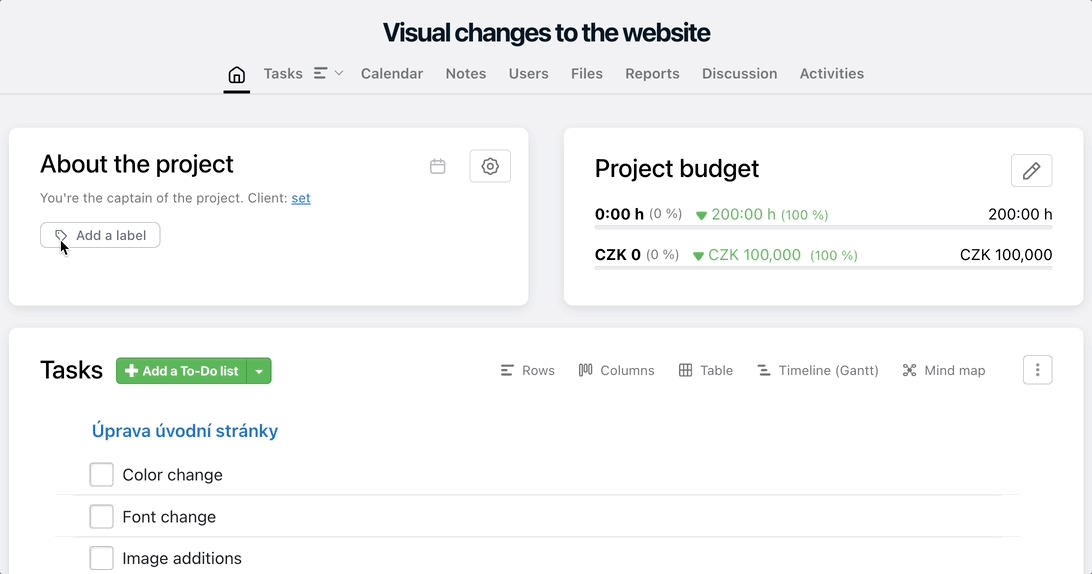Open the Úprava úvodní stránky to-do list
1092x574 pixels.
click(x=185, y=431)
